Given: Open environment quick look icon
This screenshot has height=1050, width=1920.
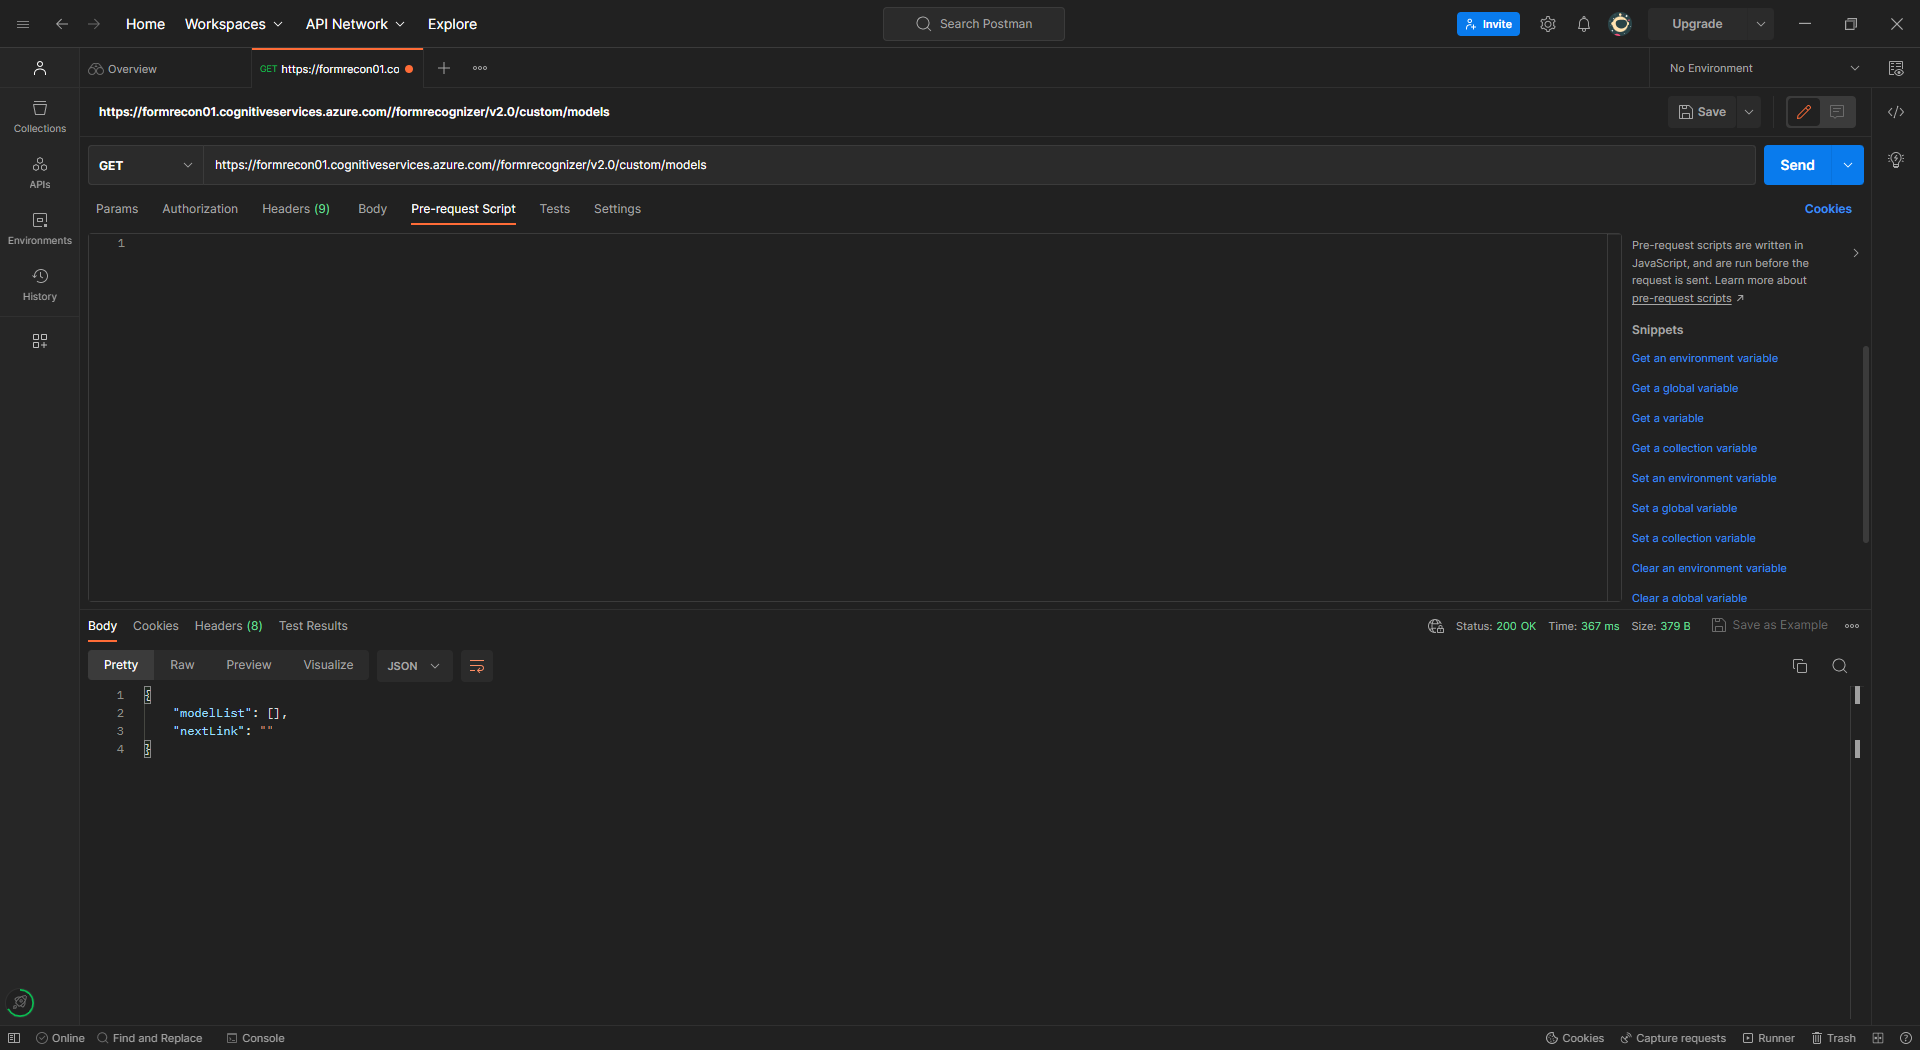Looking at the screenshot, I should [1896, 68].
